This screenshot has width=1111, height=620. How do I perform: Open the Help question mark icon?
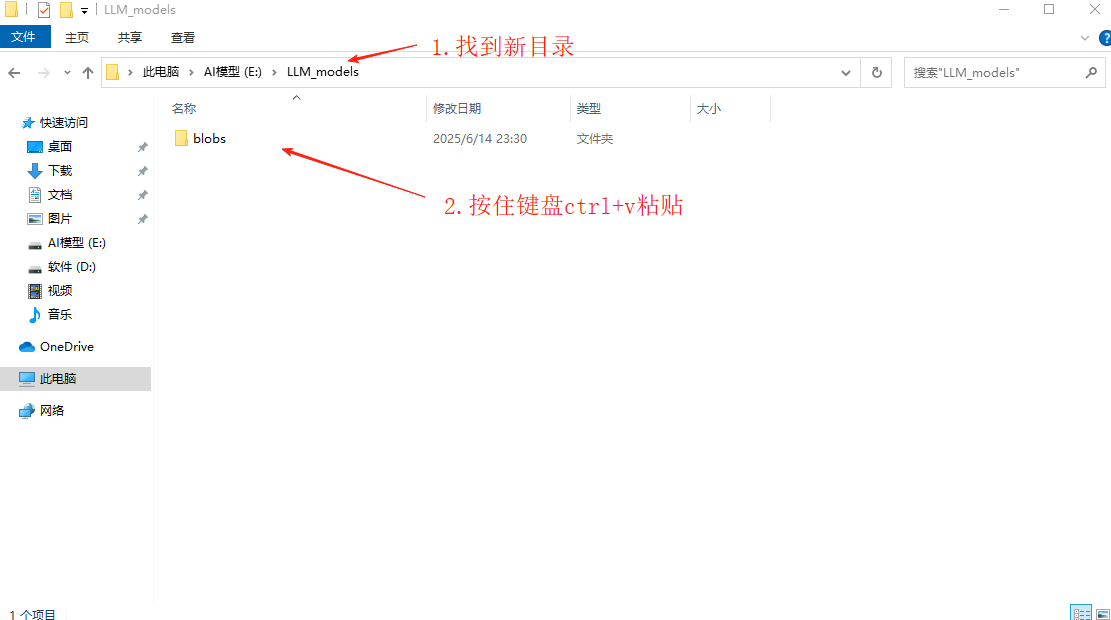click(1105, 38)
